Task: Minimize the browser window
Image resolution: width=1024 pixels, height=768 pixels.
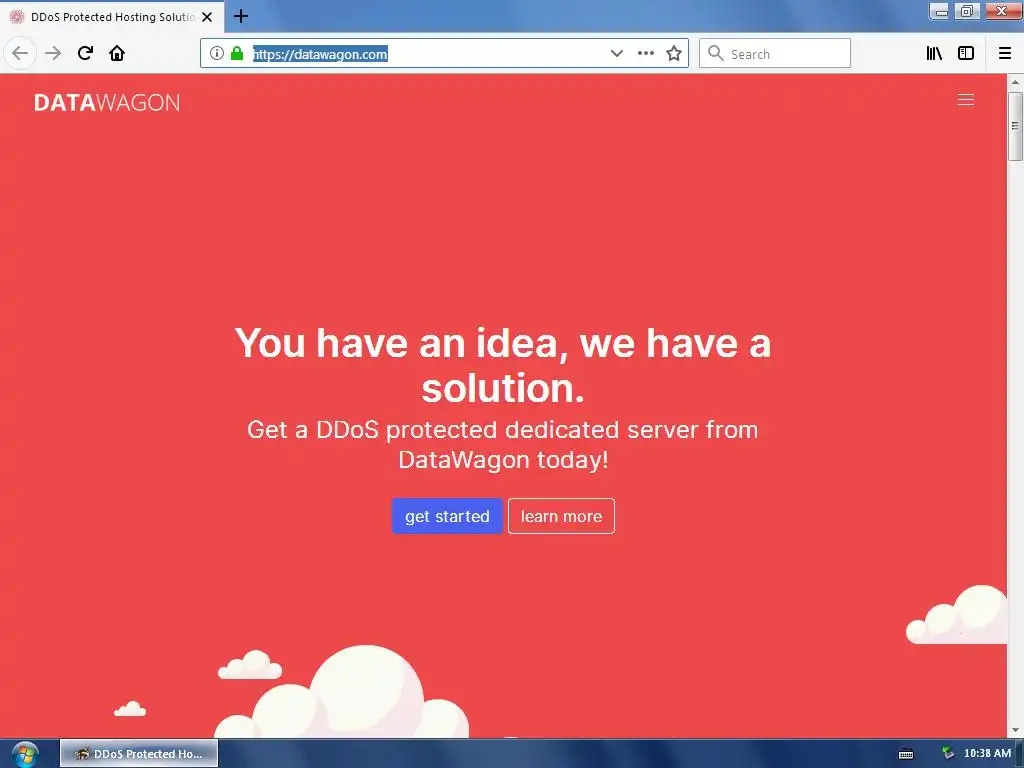Action: point(941,10)
